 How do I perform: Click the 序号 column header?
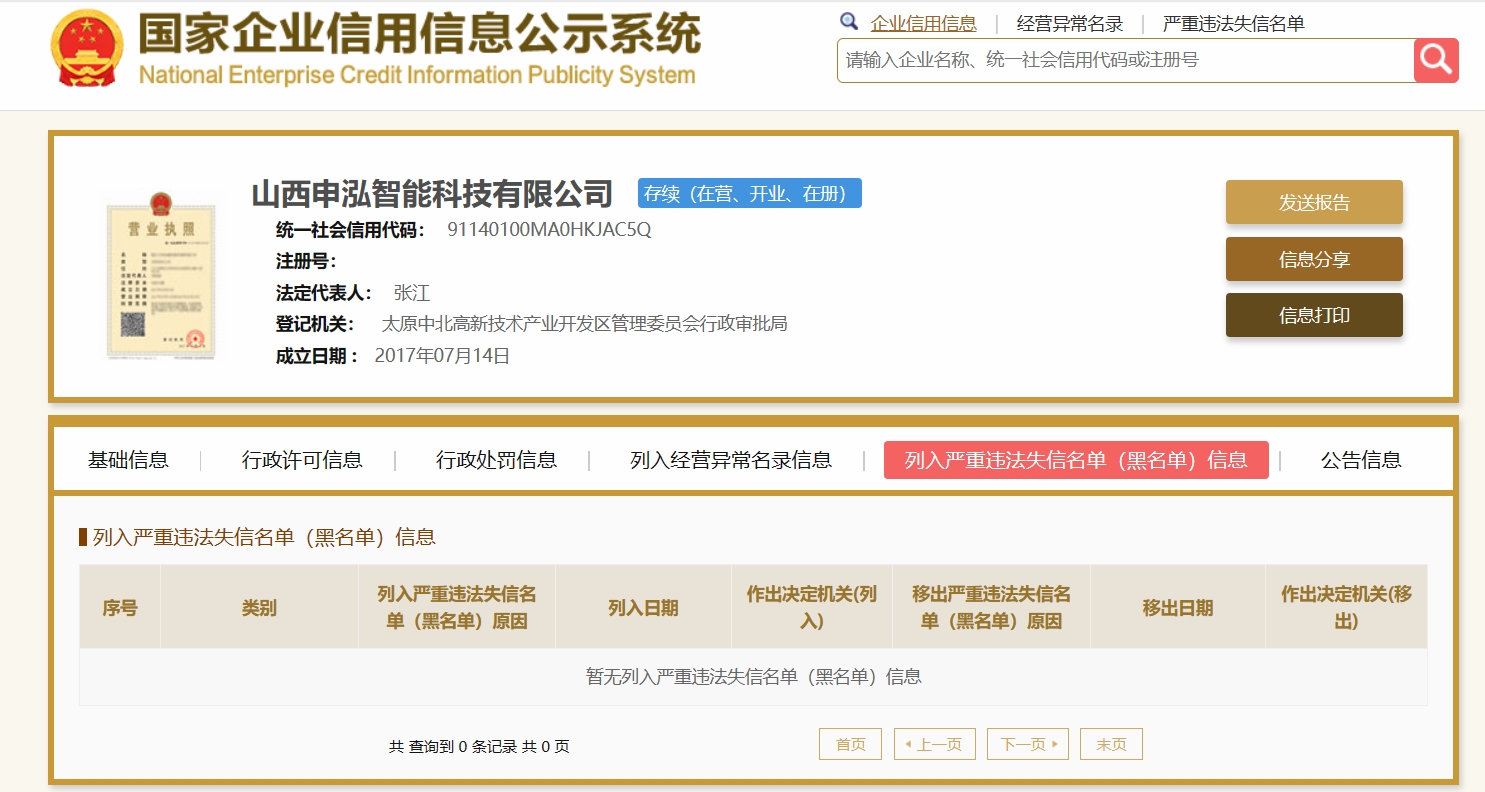click(x=120, y=607)
